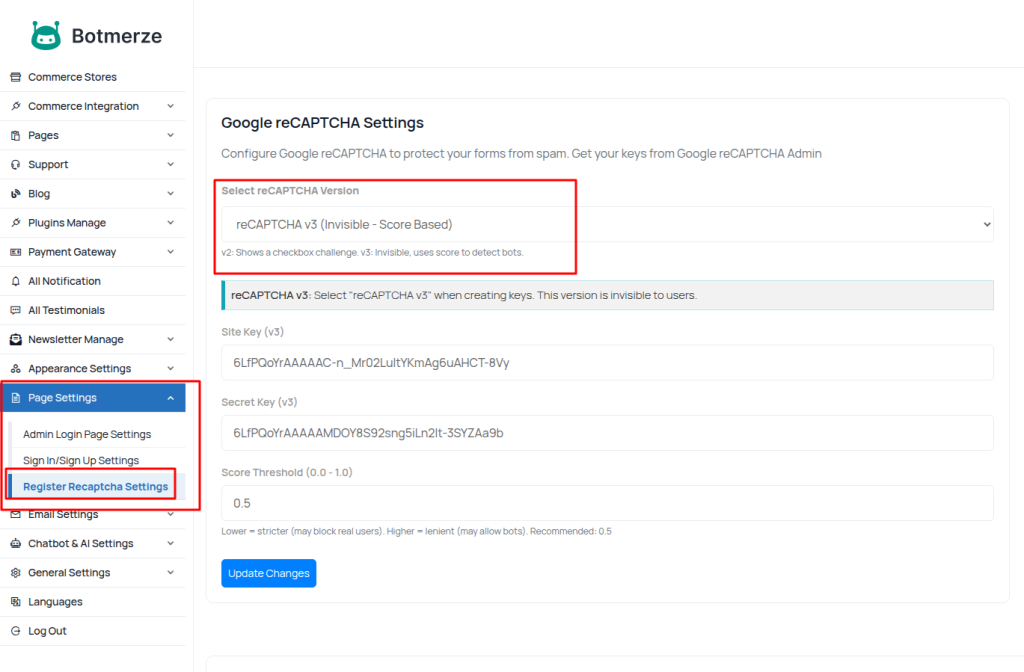This screenshot has height=672, width=1024.
Task: Click the Commerce Stores sidebar icon
Action: pyautogui.click(x=16, y=77)
